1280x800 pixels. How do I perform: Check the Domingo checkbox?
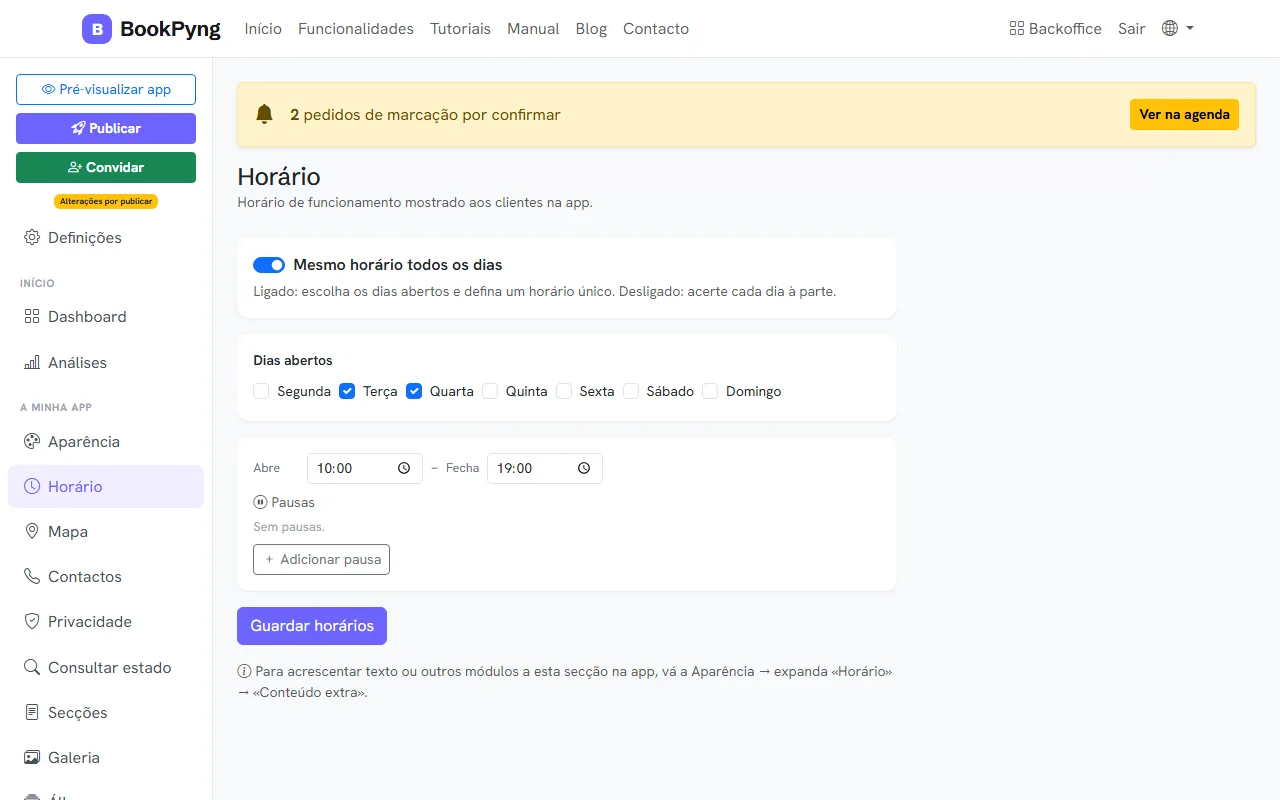click(710, 391)
